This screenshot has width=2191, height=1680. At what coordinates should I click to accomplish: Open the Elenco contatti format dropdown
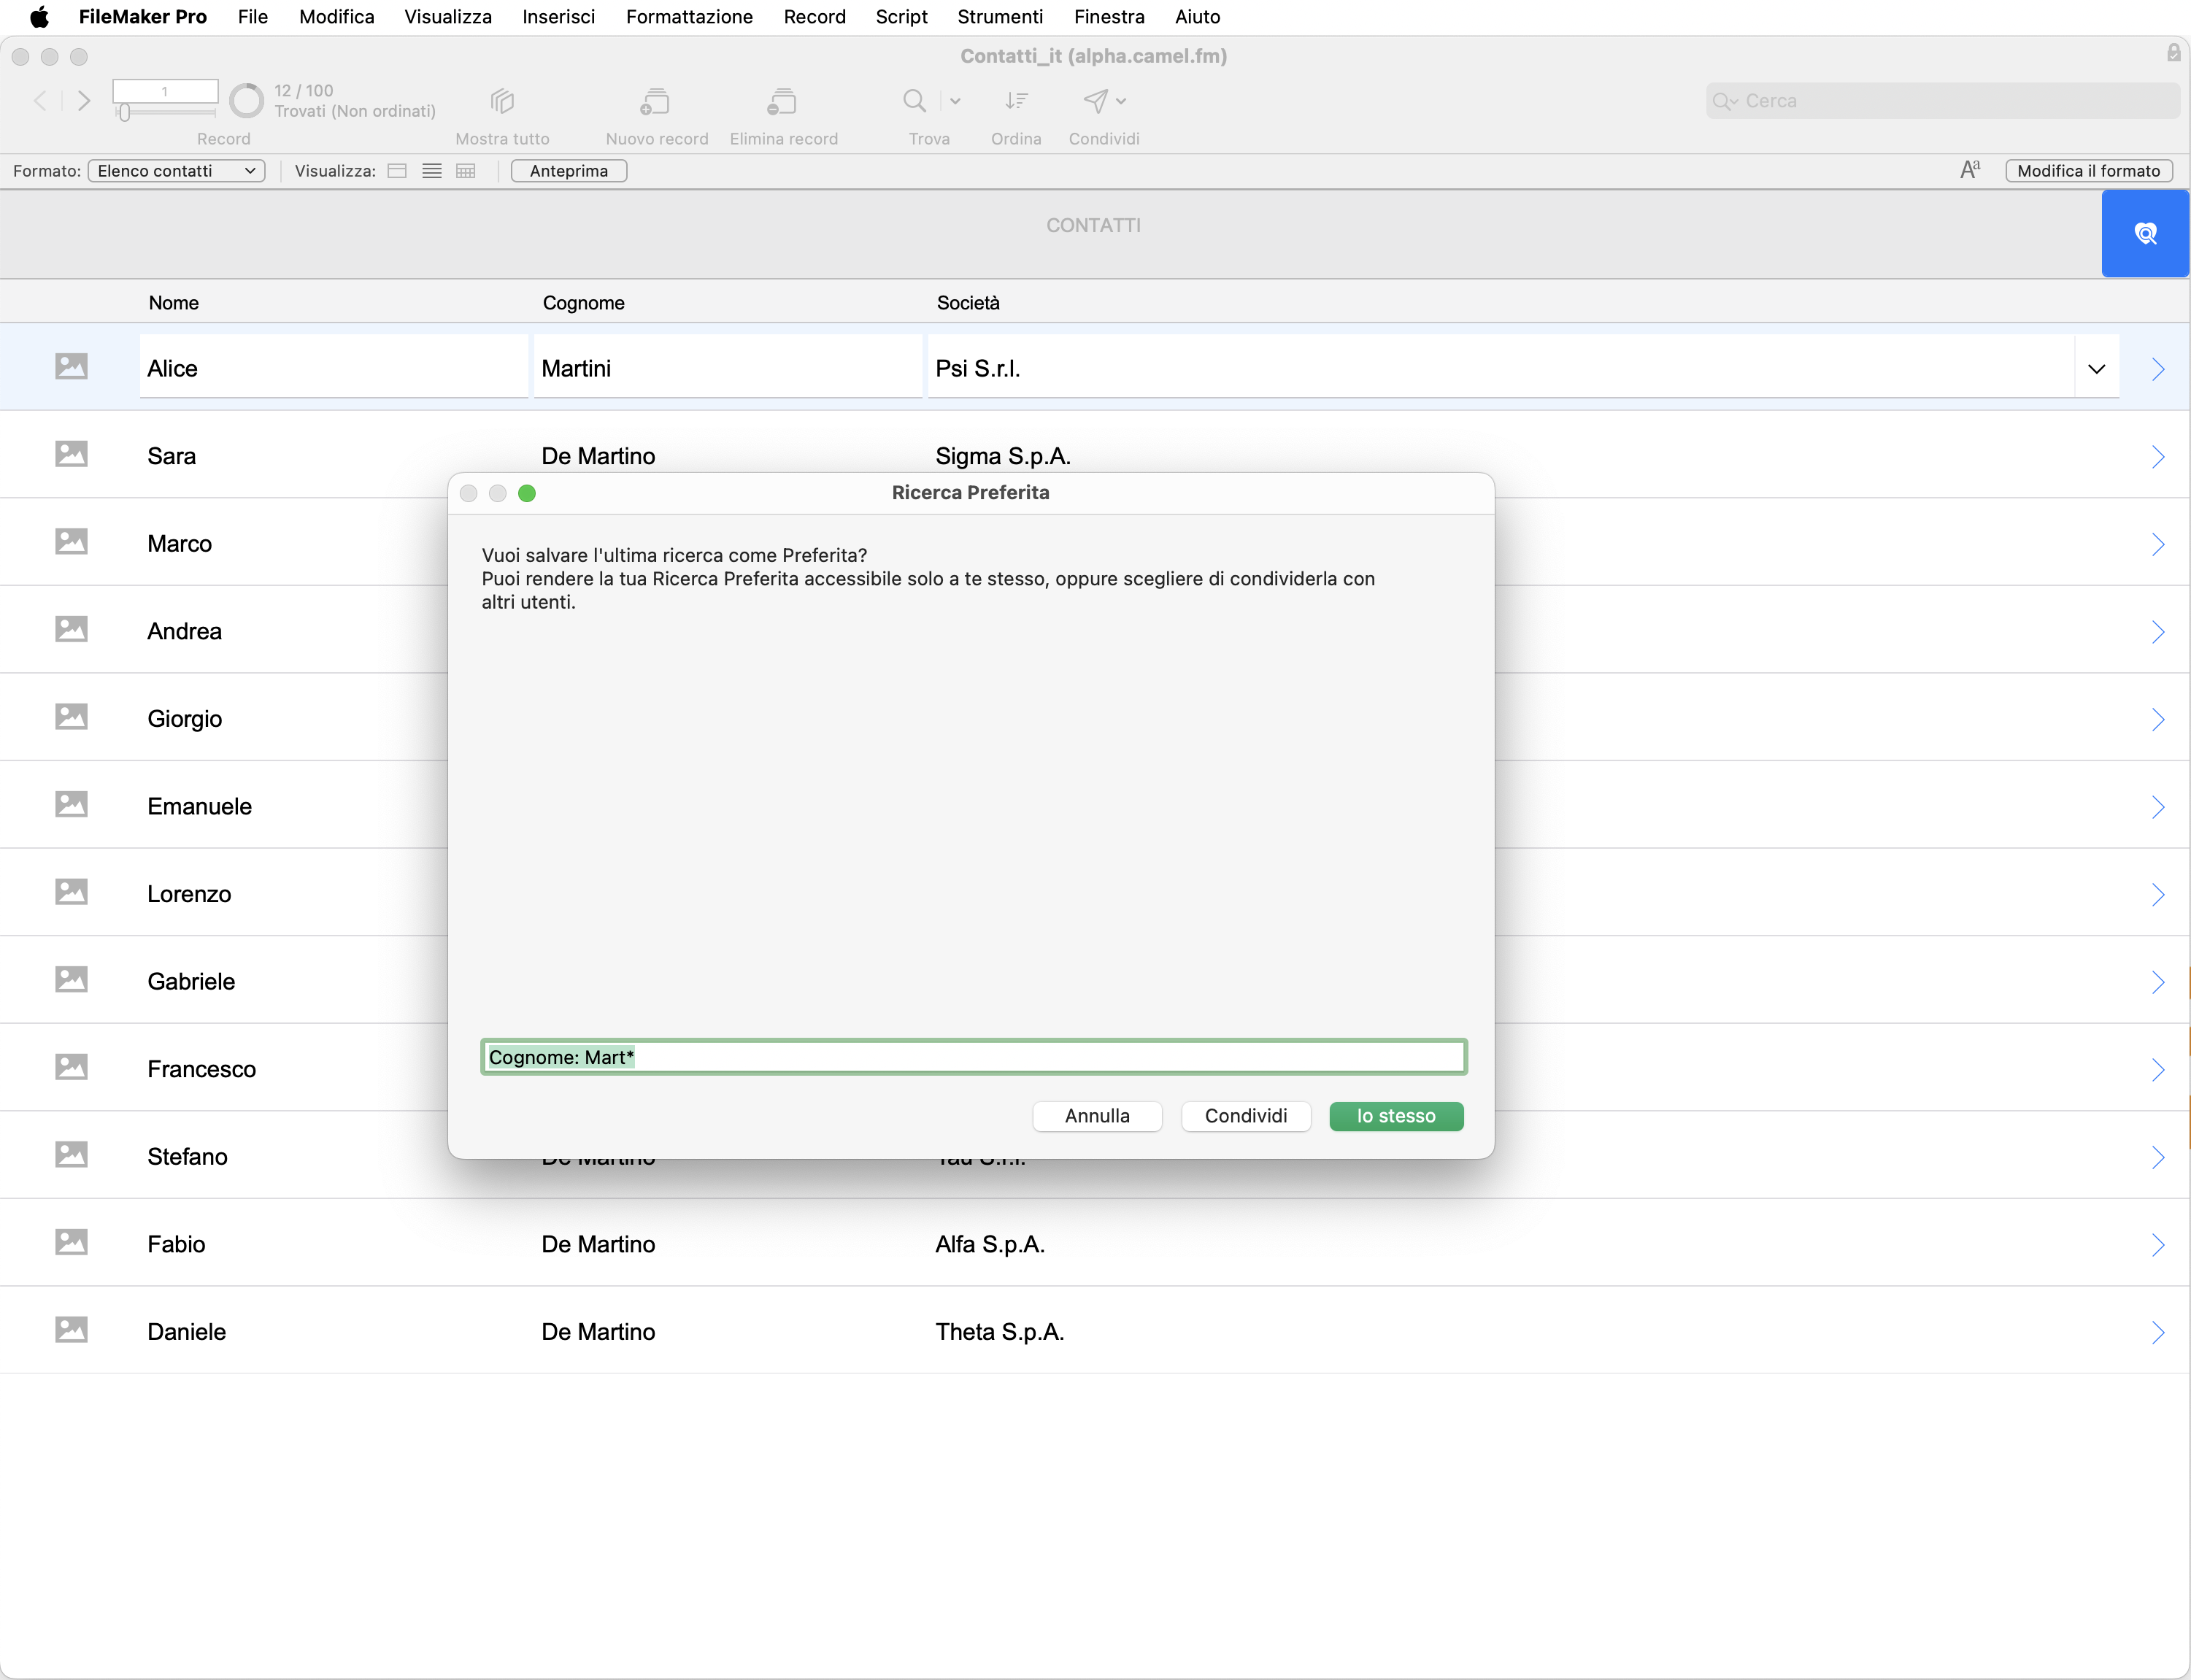coord(176,171)
